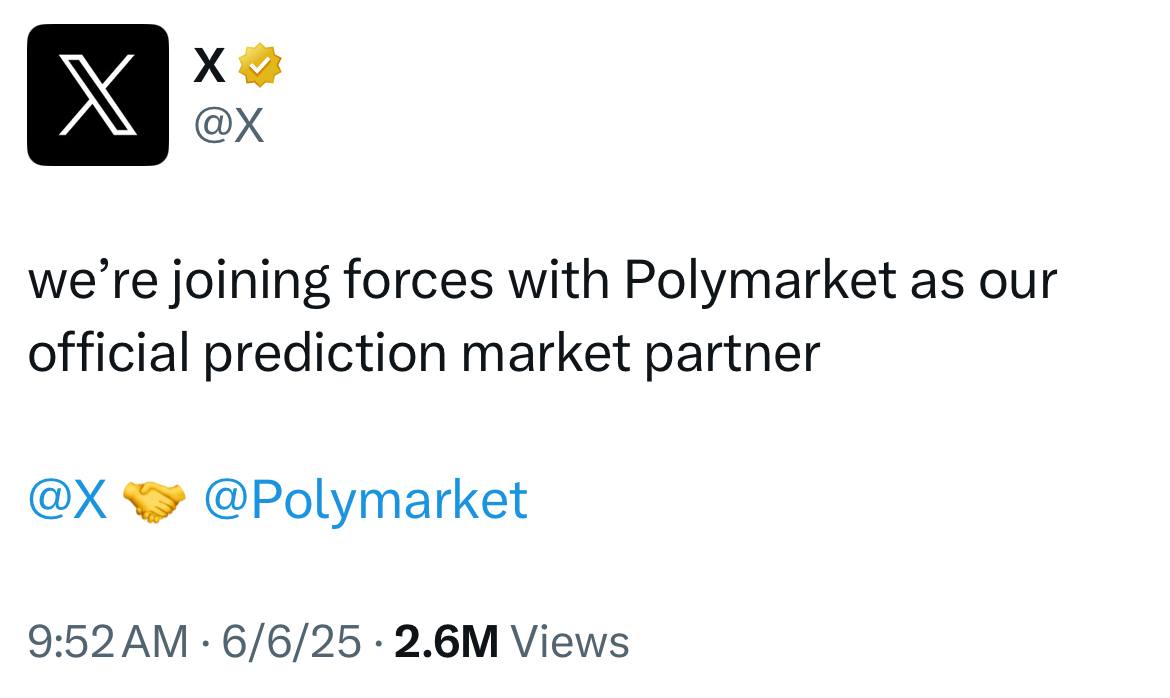
Task: Click the word "with" in tweet text
Action: click(x=559, y=279)
